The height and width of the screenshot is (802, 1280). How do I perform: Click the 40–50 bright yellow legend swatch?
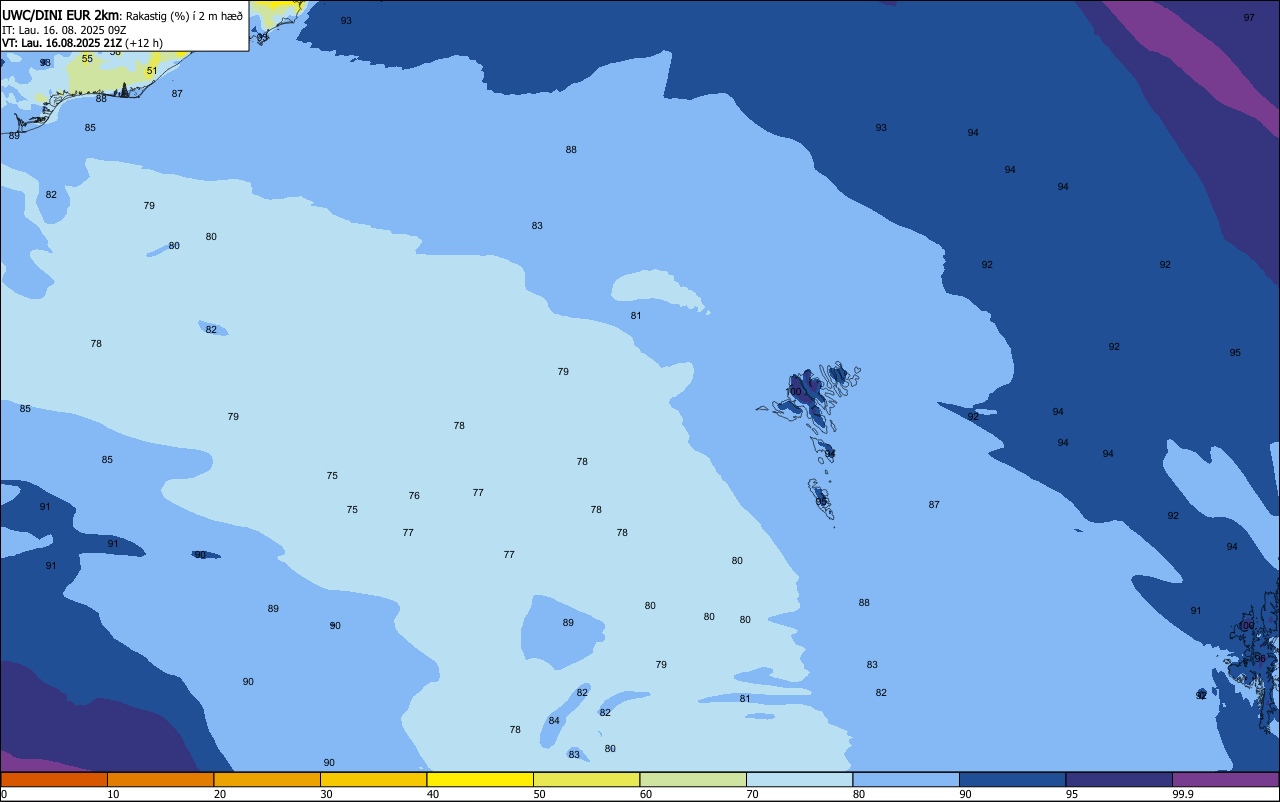click(x=480, y=779)
